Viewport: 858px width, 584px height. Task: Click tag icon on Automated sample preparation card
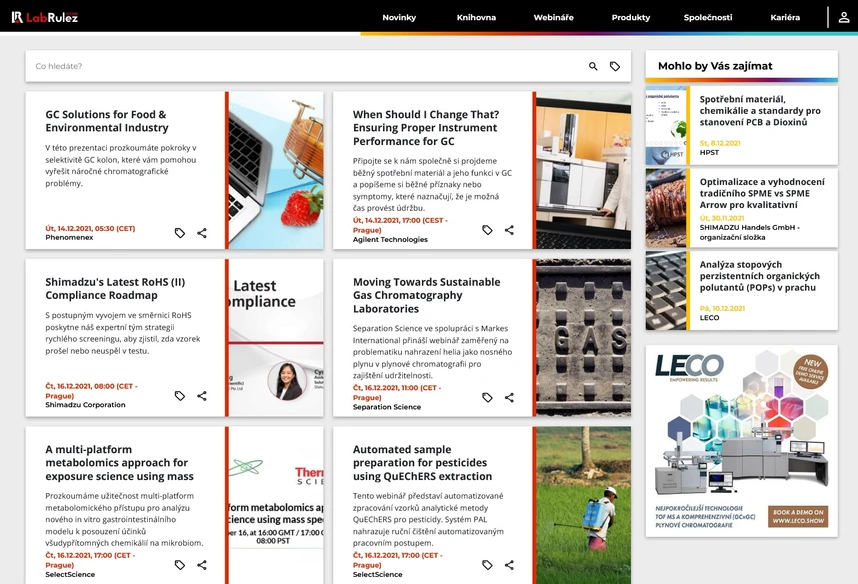coord(487,565)
